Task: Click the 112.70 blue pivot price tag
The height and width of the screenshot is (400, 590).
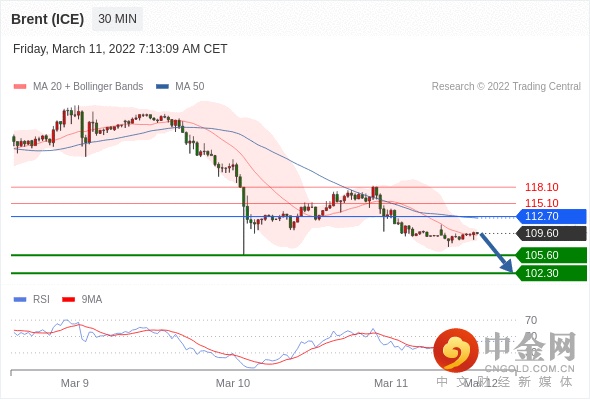Action: [x=552, y=216]
